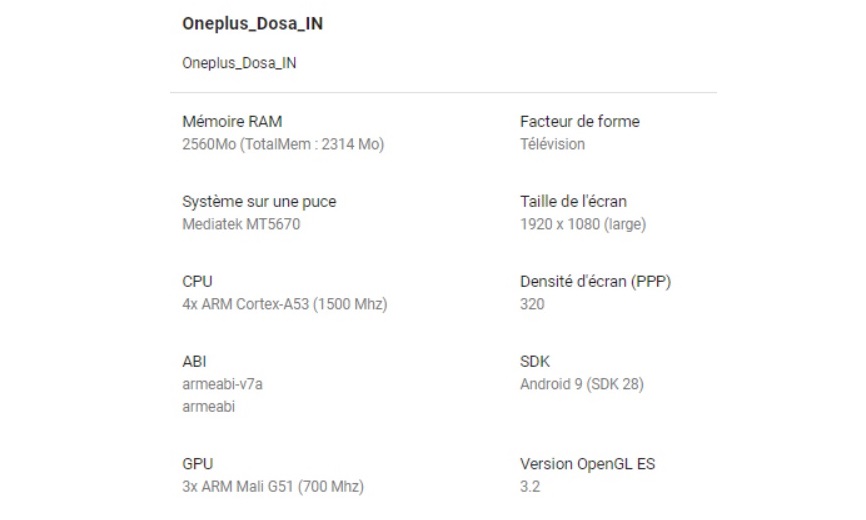866x520 pixels.
Task: Click the Android 9 (SDK 28) value
Action: coord(582,384)
